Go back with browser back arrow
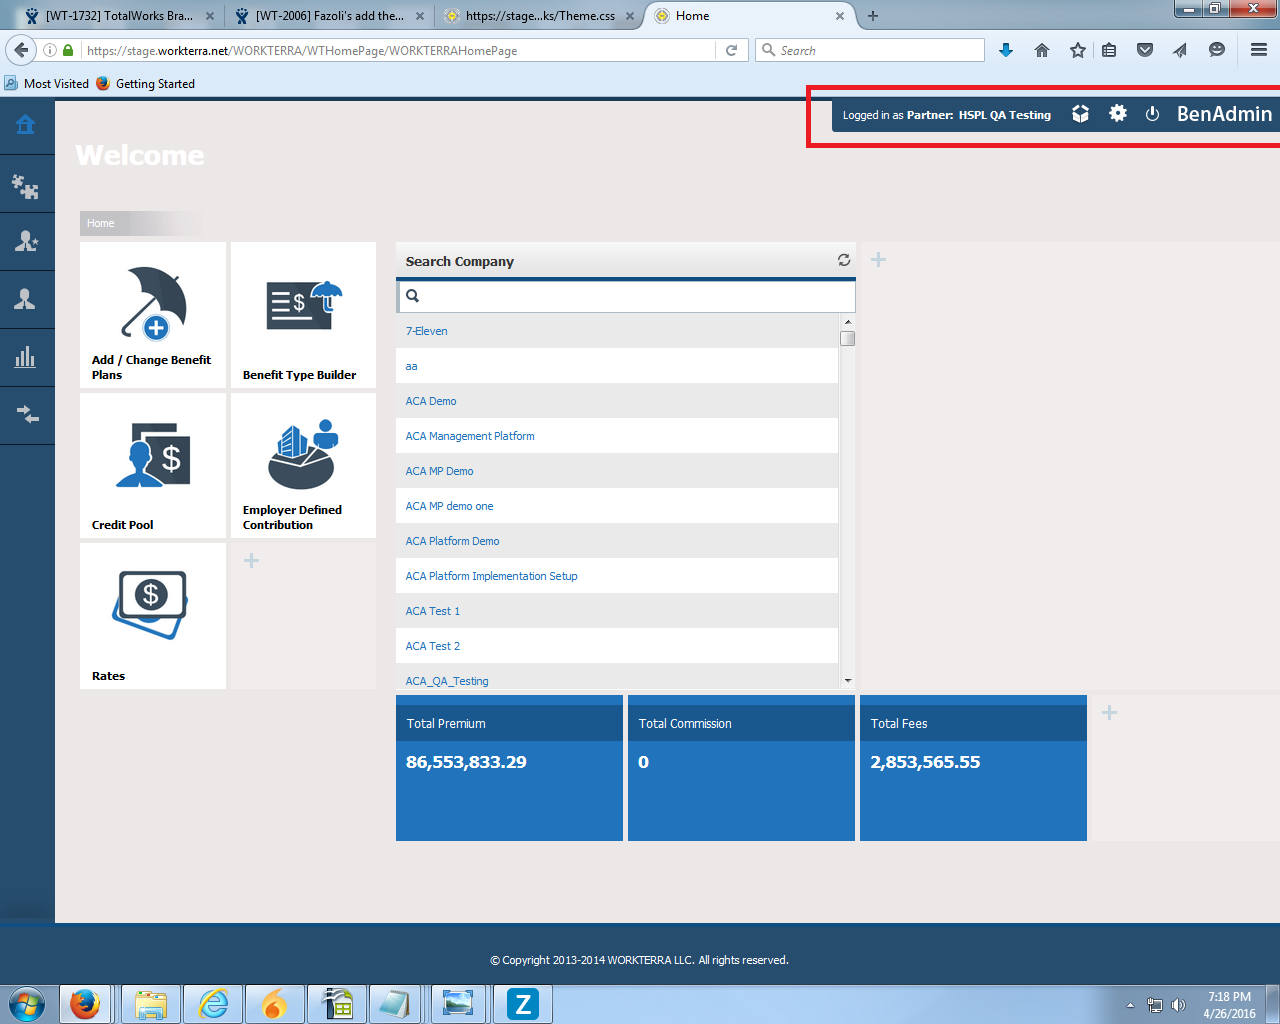1280x1024 pixels. coord(21,50)
